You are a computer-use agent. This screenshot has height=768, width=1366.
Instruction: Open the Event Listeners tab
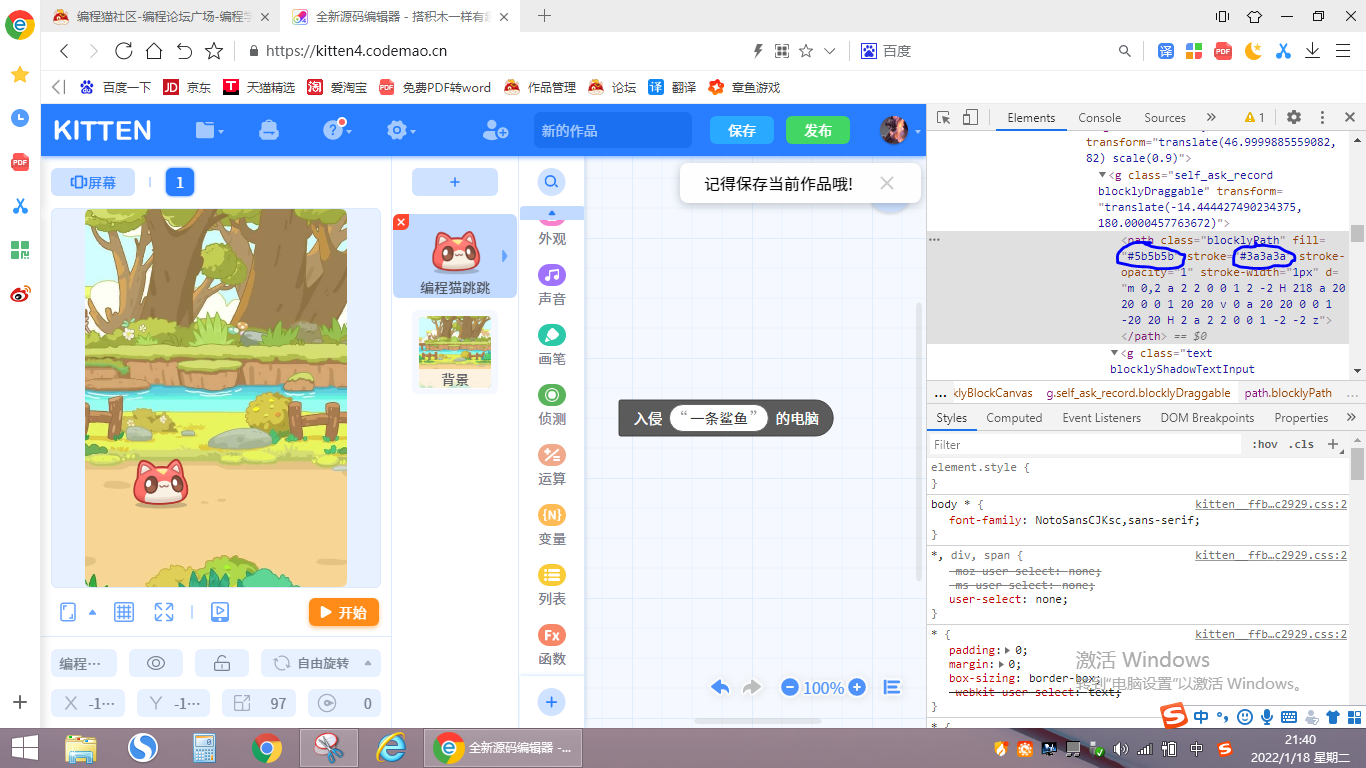[1101, 418]
